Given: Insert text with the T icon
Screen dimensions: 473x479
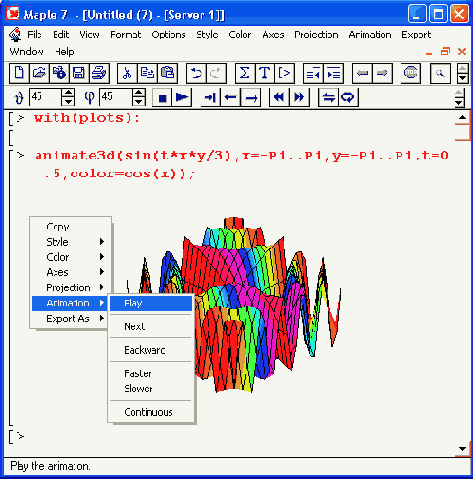Looking at the screenshot, I should (265, 73).
